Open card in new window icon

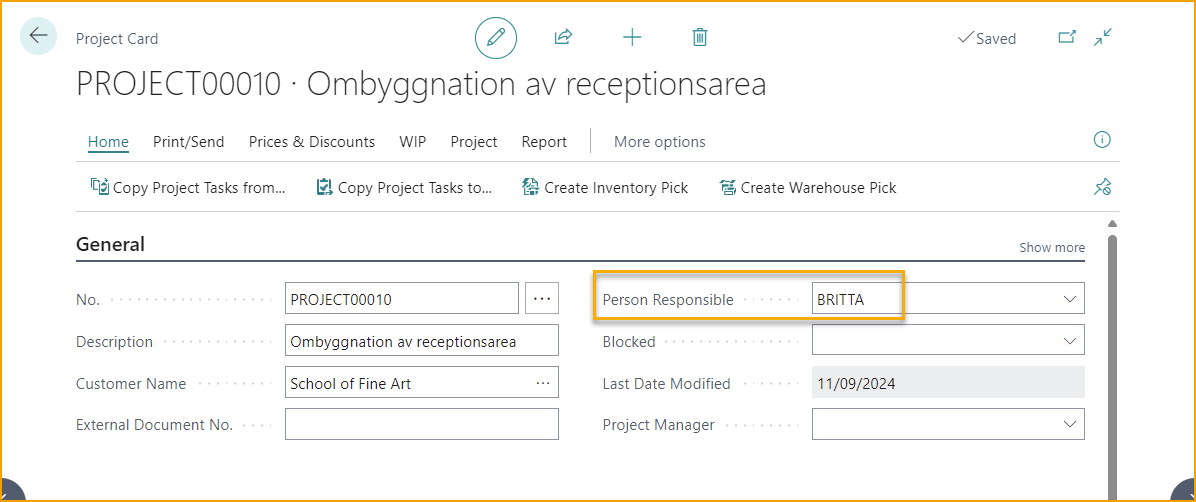(1067, 38)
